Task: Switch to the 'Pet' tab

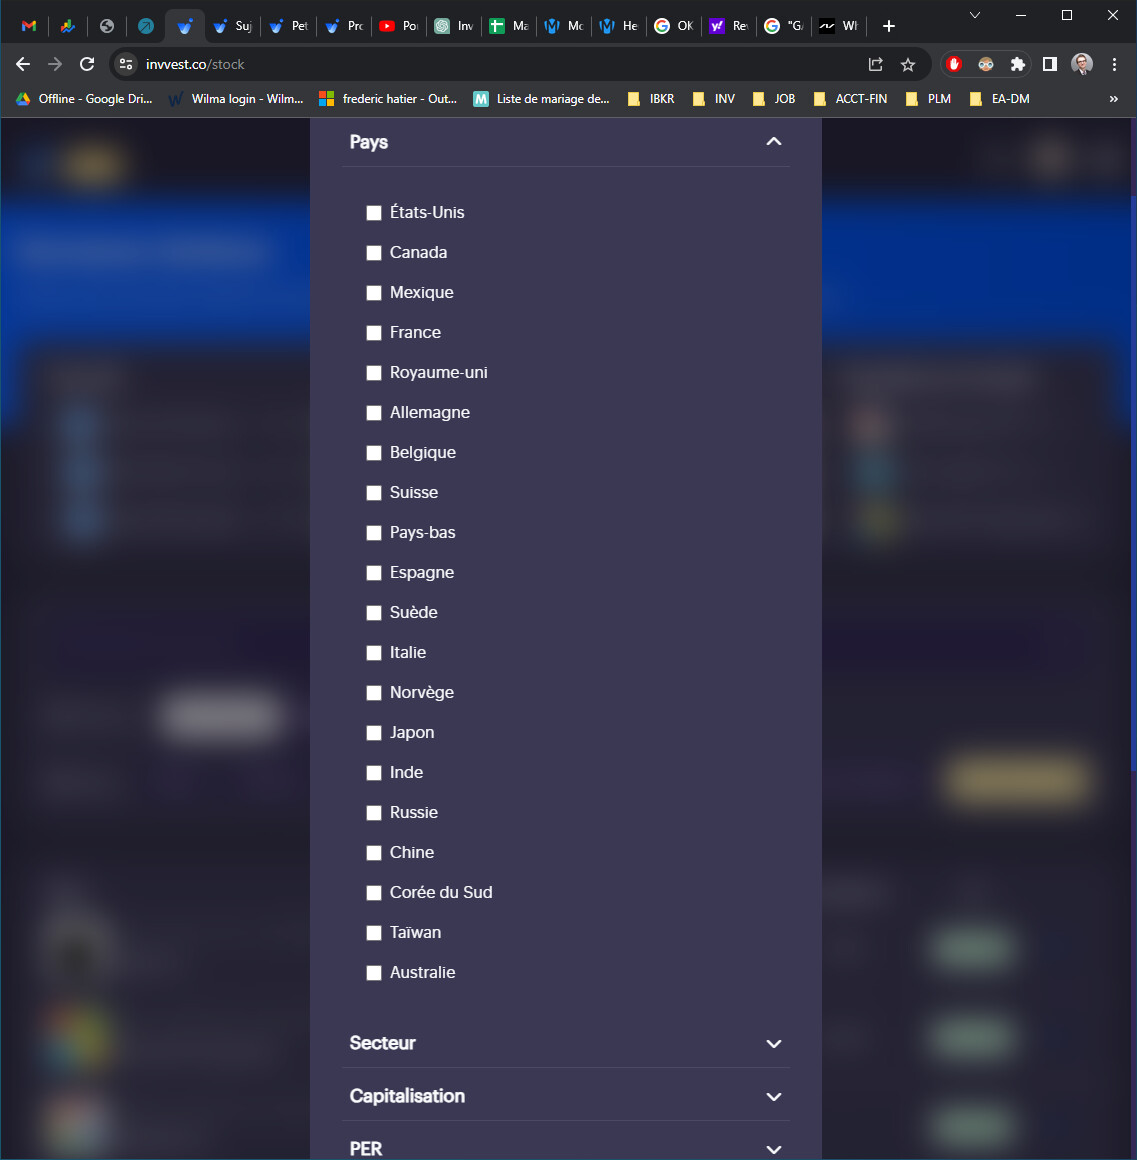Action: tap(289, 26)
